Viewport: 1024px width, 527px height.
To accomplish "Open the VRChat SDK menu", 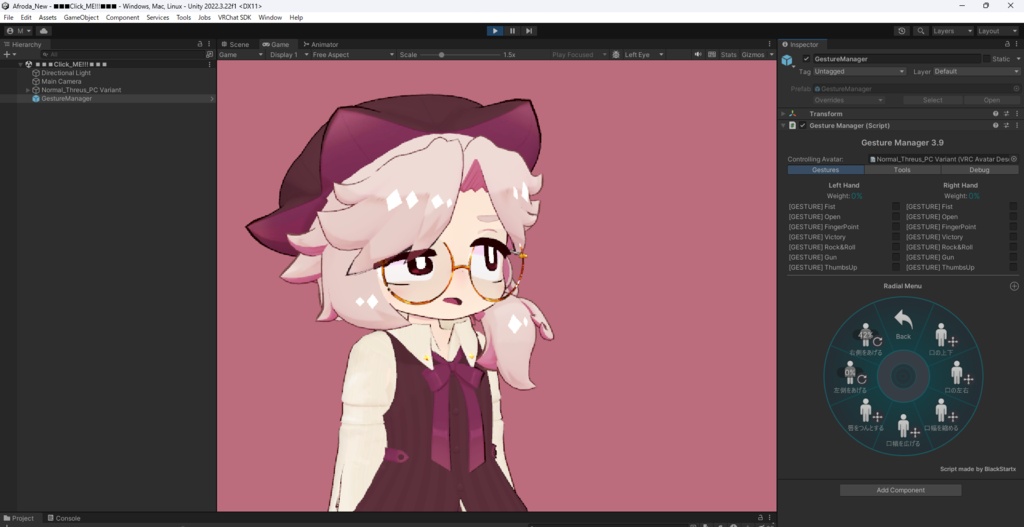I will tap(234, 18).
